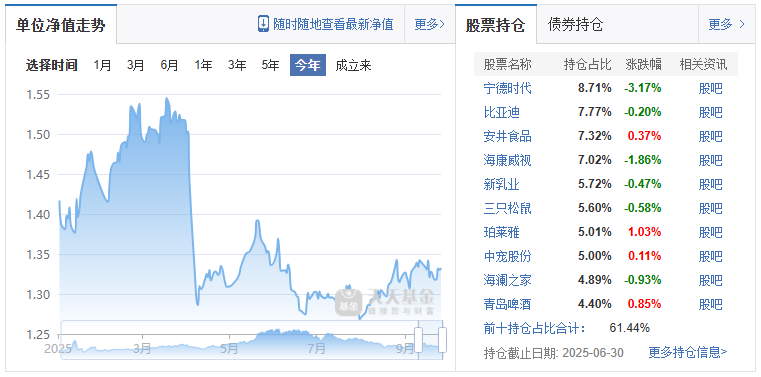Click the 1.03% change for 珀莱雅
Viewport: 761px width, 377px height.
click(645, 232)
